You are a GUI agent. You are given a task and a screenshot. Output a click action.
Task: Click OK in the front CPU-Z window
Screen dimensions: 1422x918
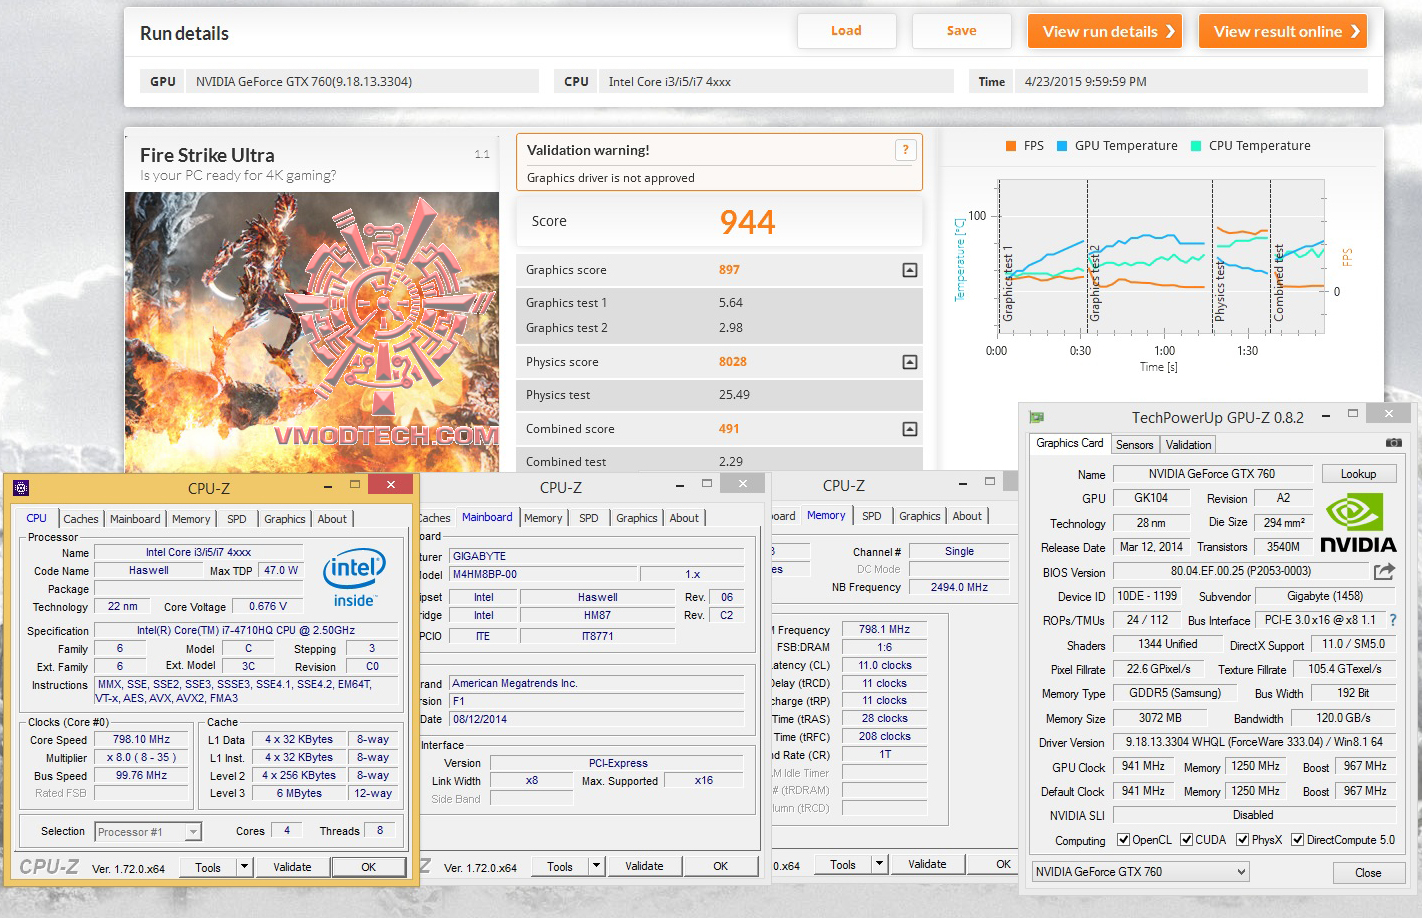pos(369,867)
